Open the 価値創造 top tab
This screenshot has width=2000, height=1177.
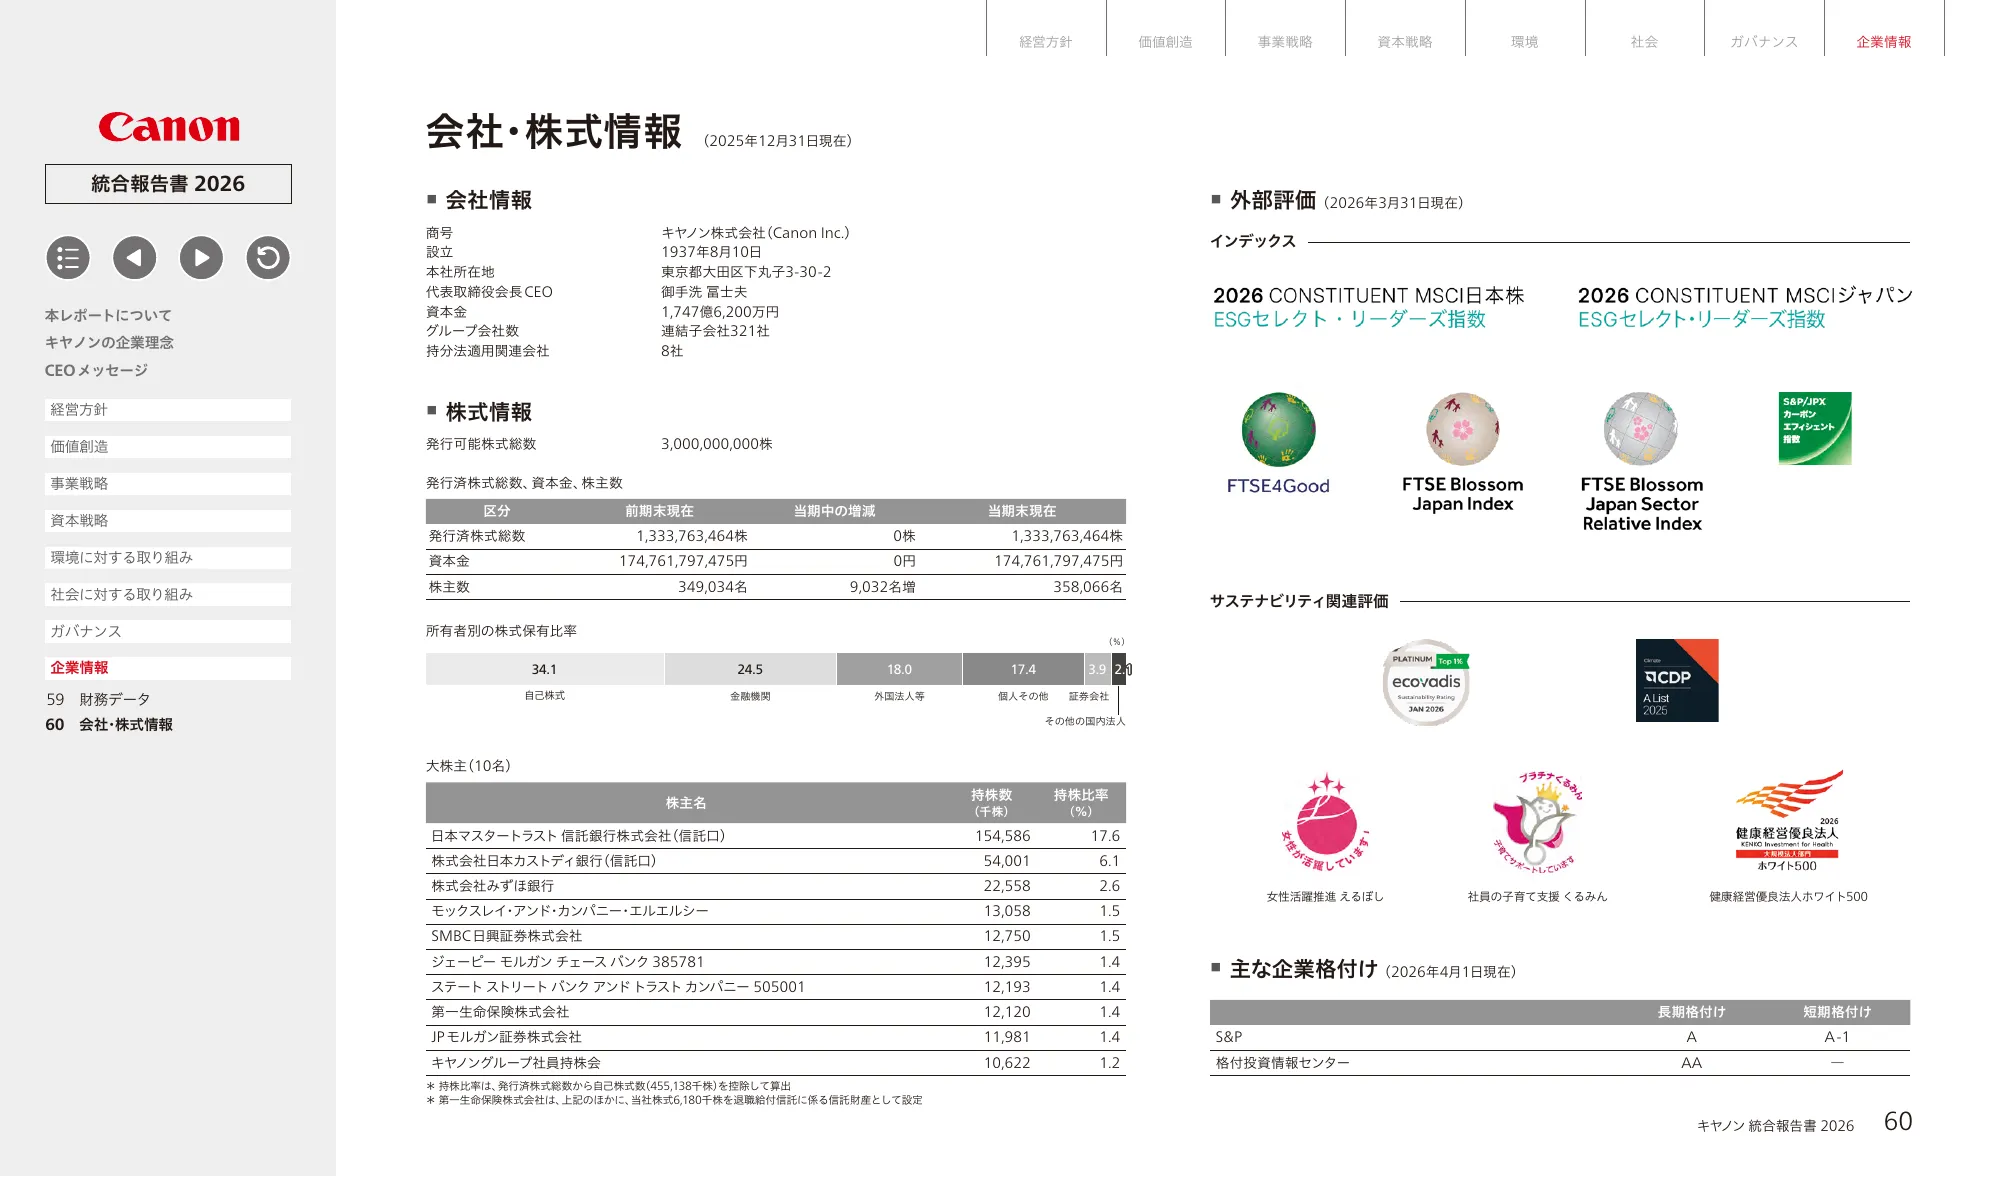[x=1166, y=41]
